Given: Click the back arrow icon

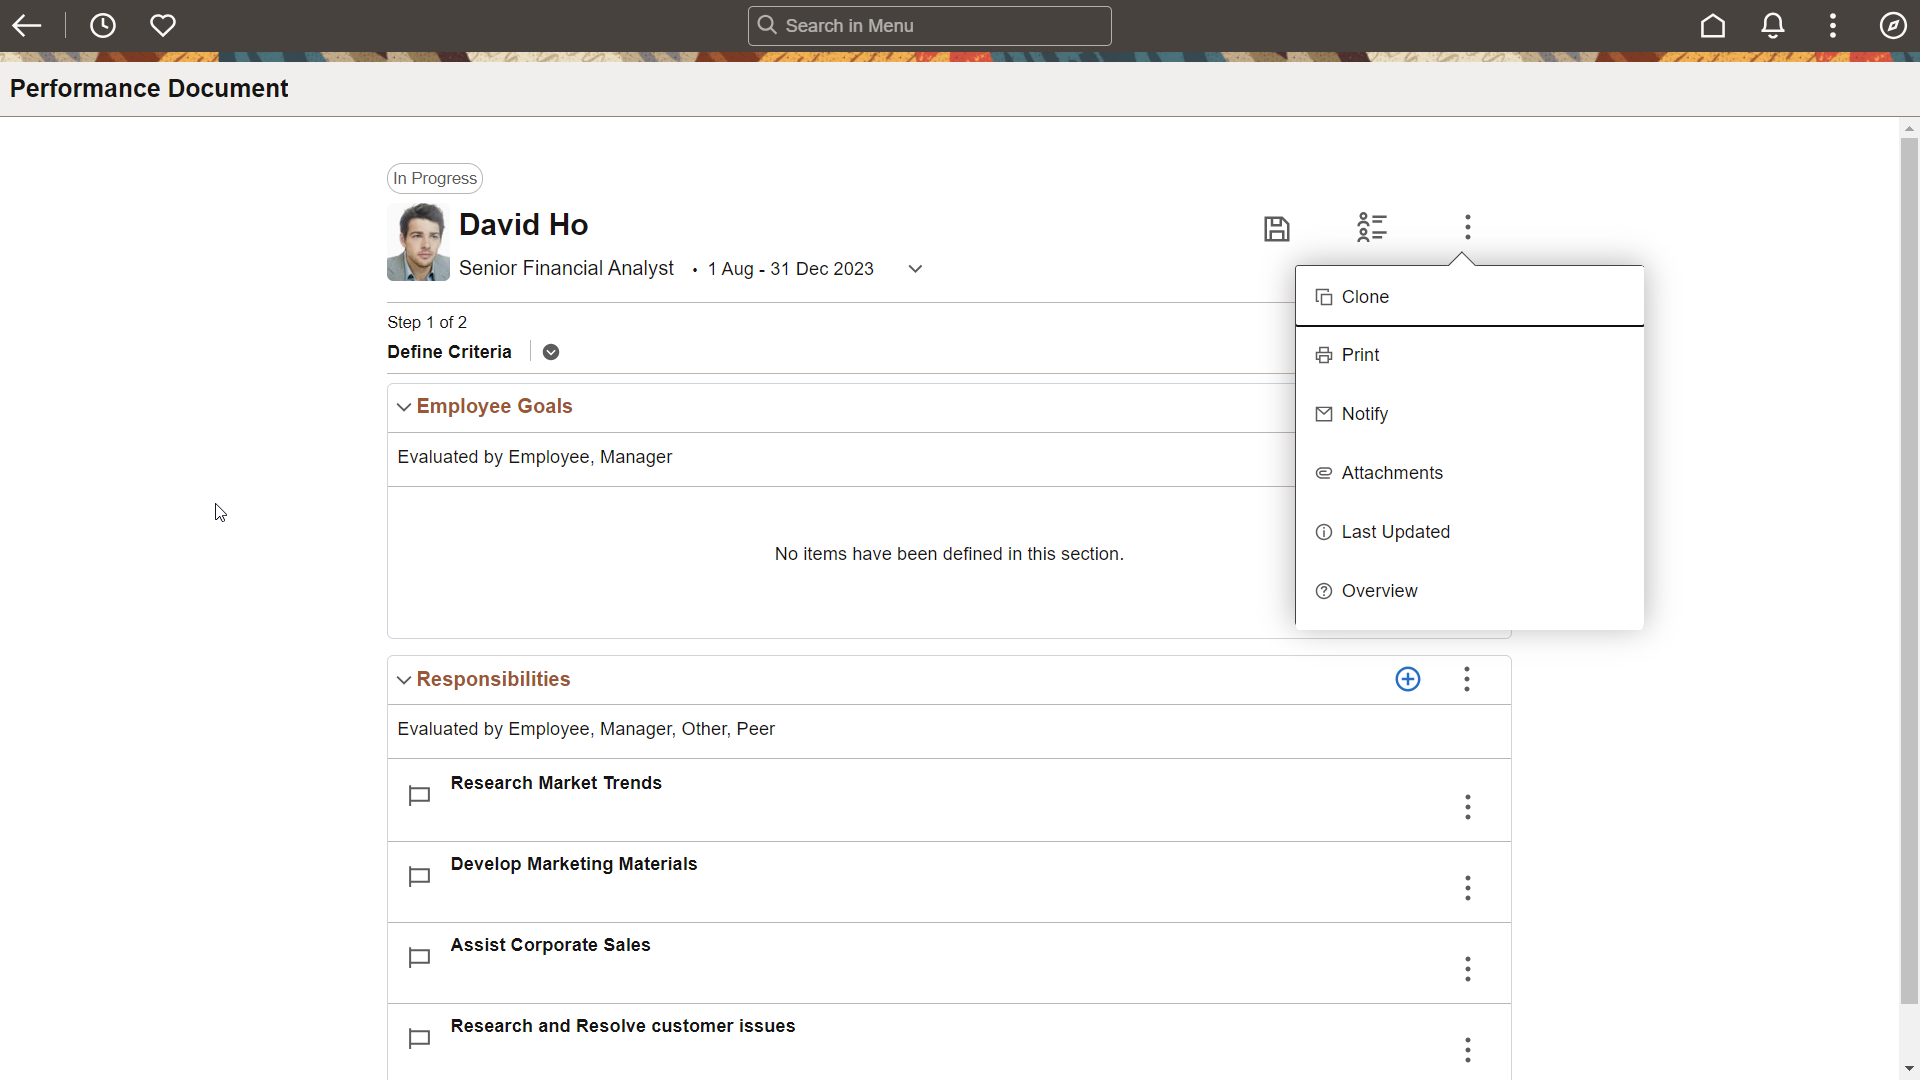Looking at the screenshot, I should coord(27,26).
